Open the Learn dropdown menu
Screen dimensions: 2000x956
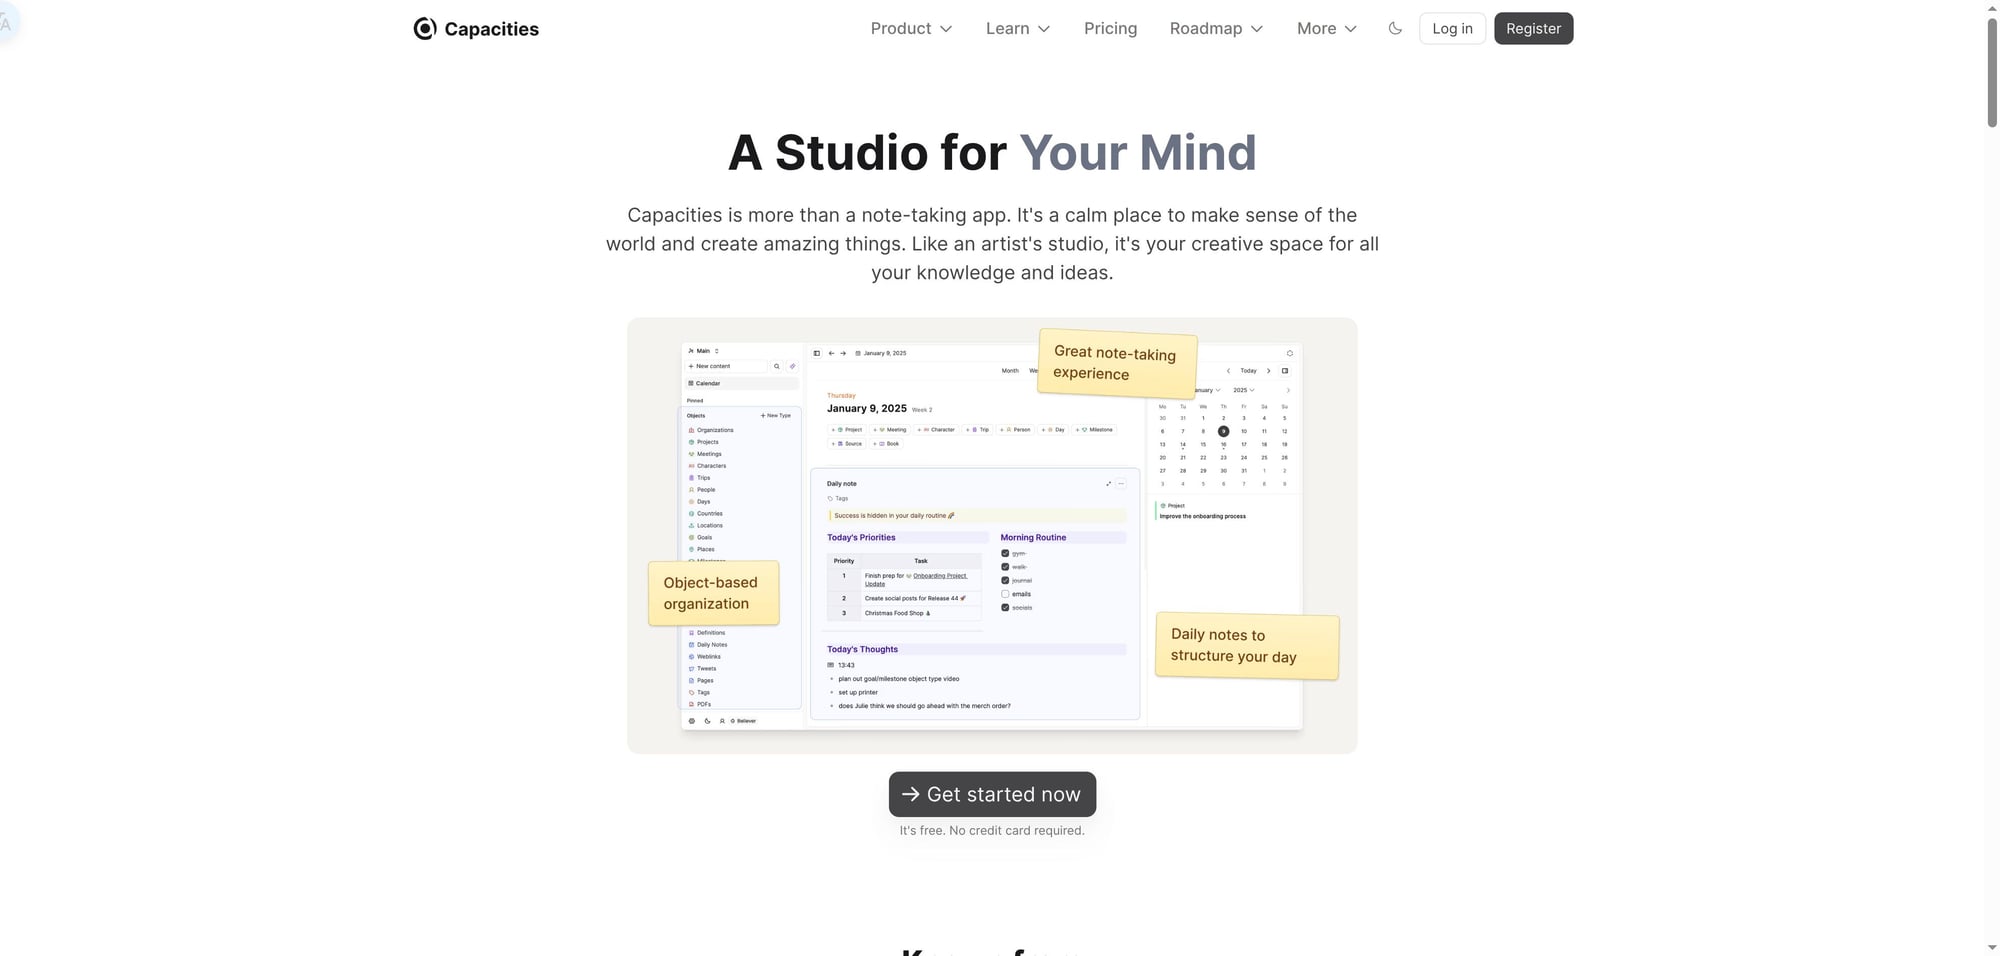pyautogui.click(x=1017, y=29)
